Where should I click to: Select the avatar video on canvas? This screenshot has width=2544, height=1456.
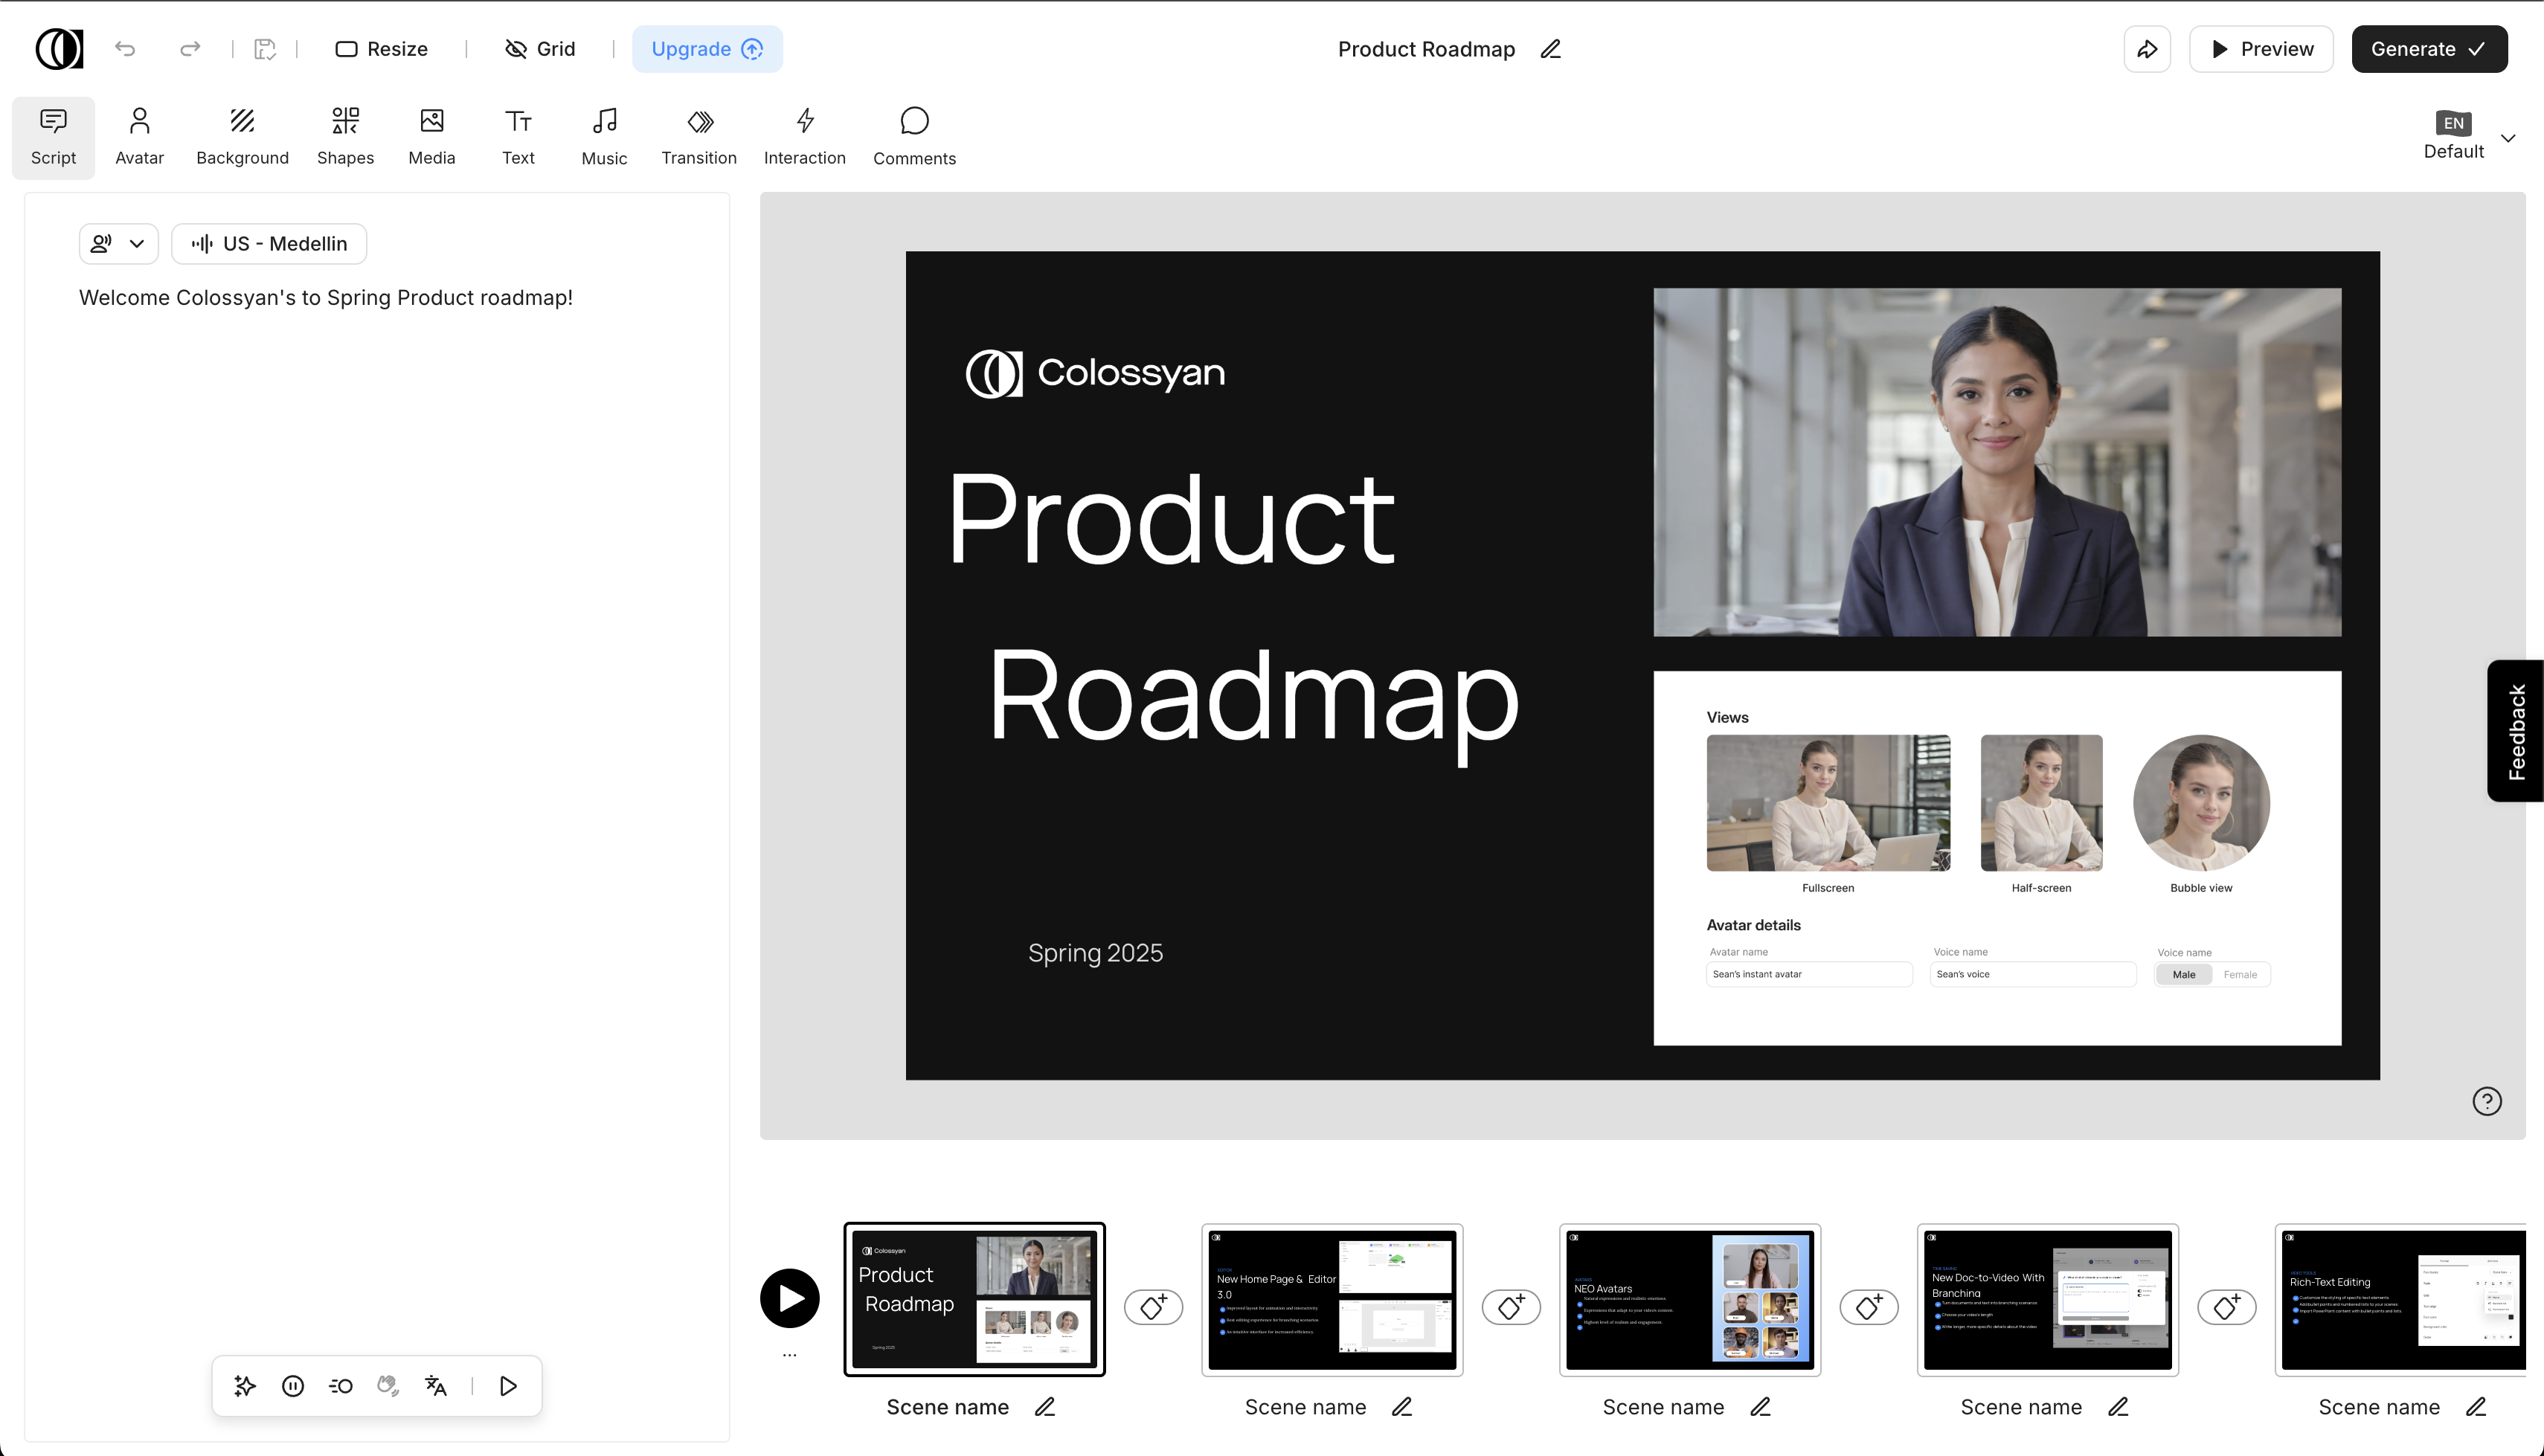pos(1997,462)
